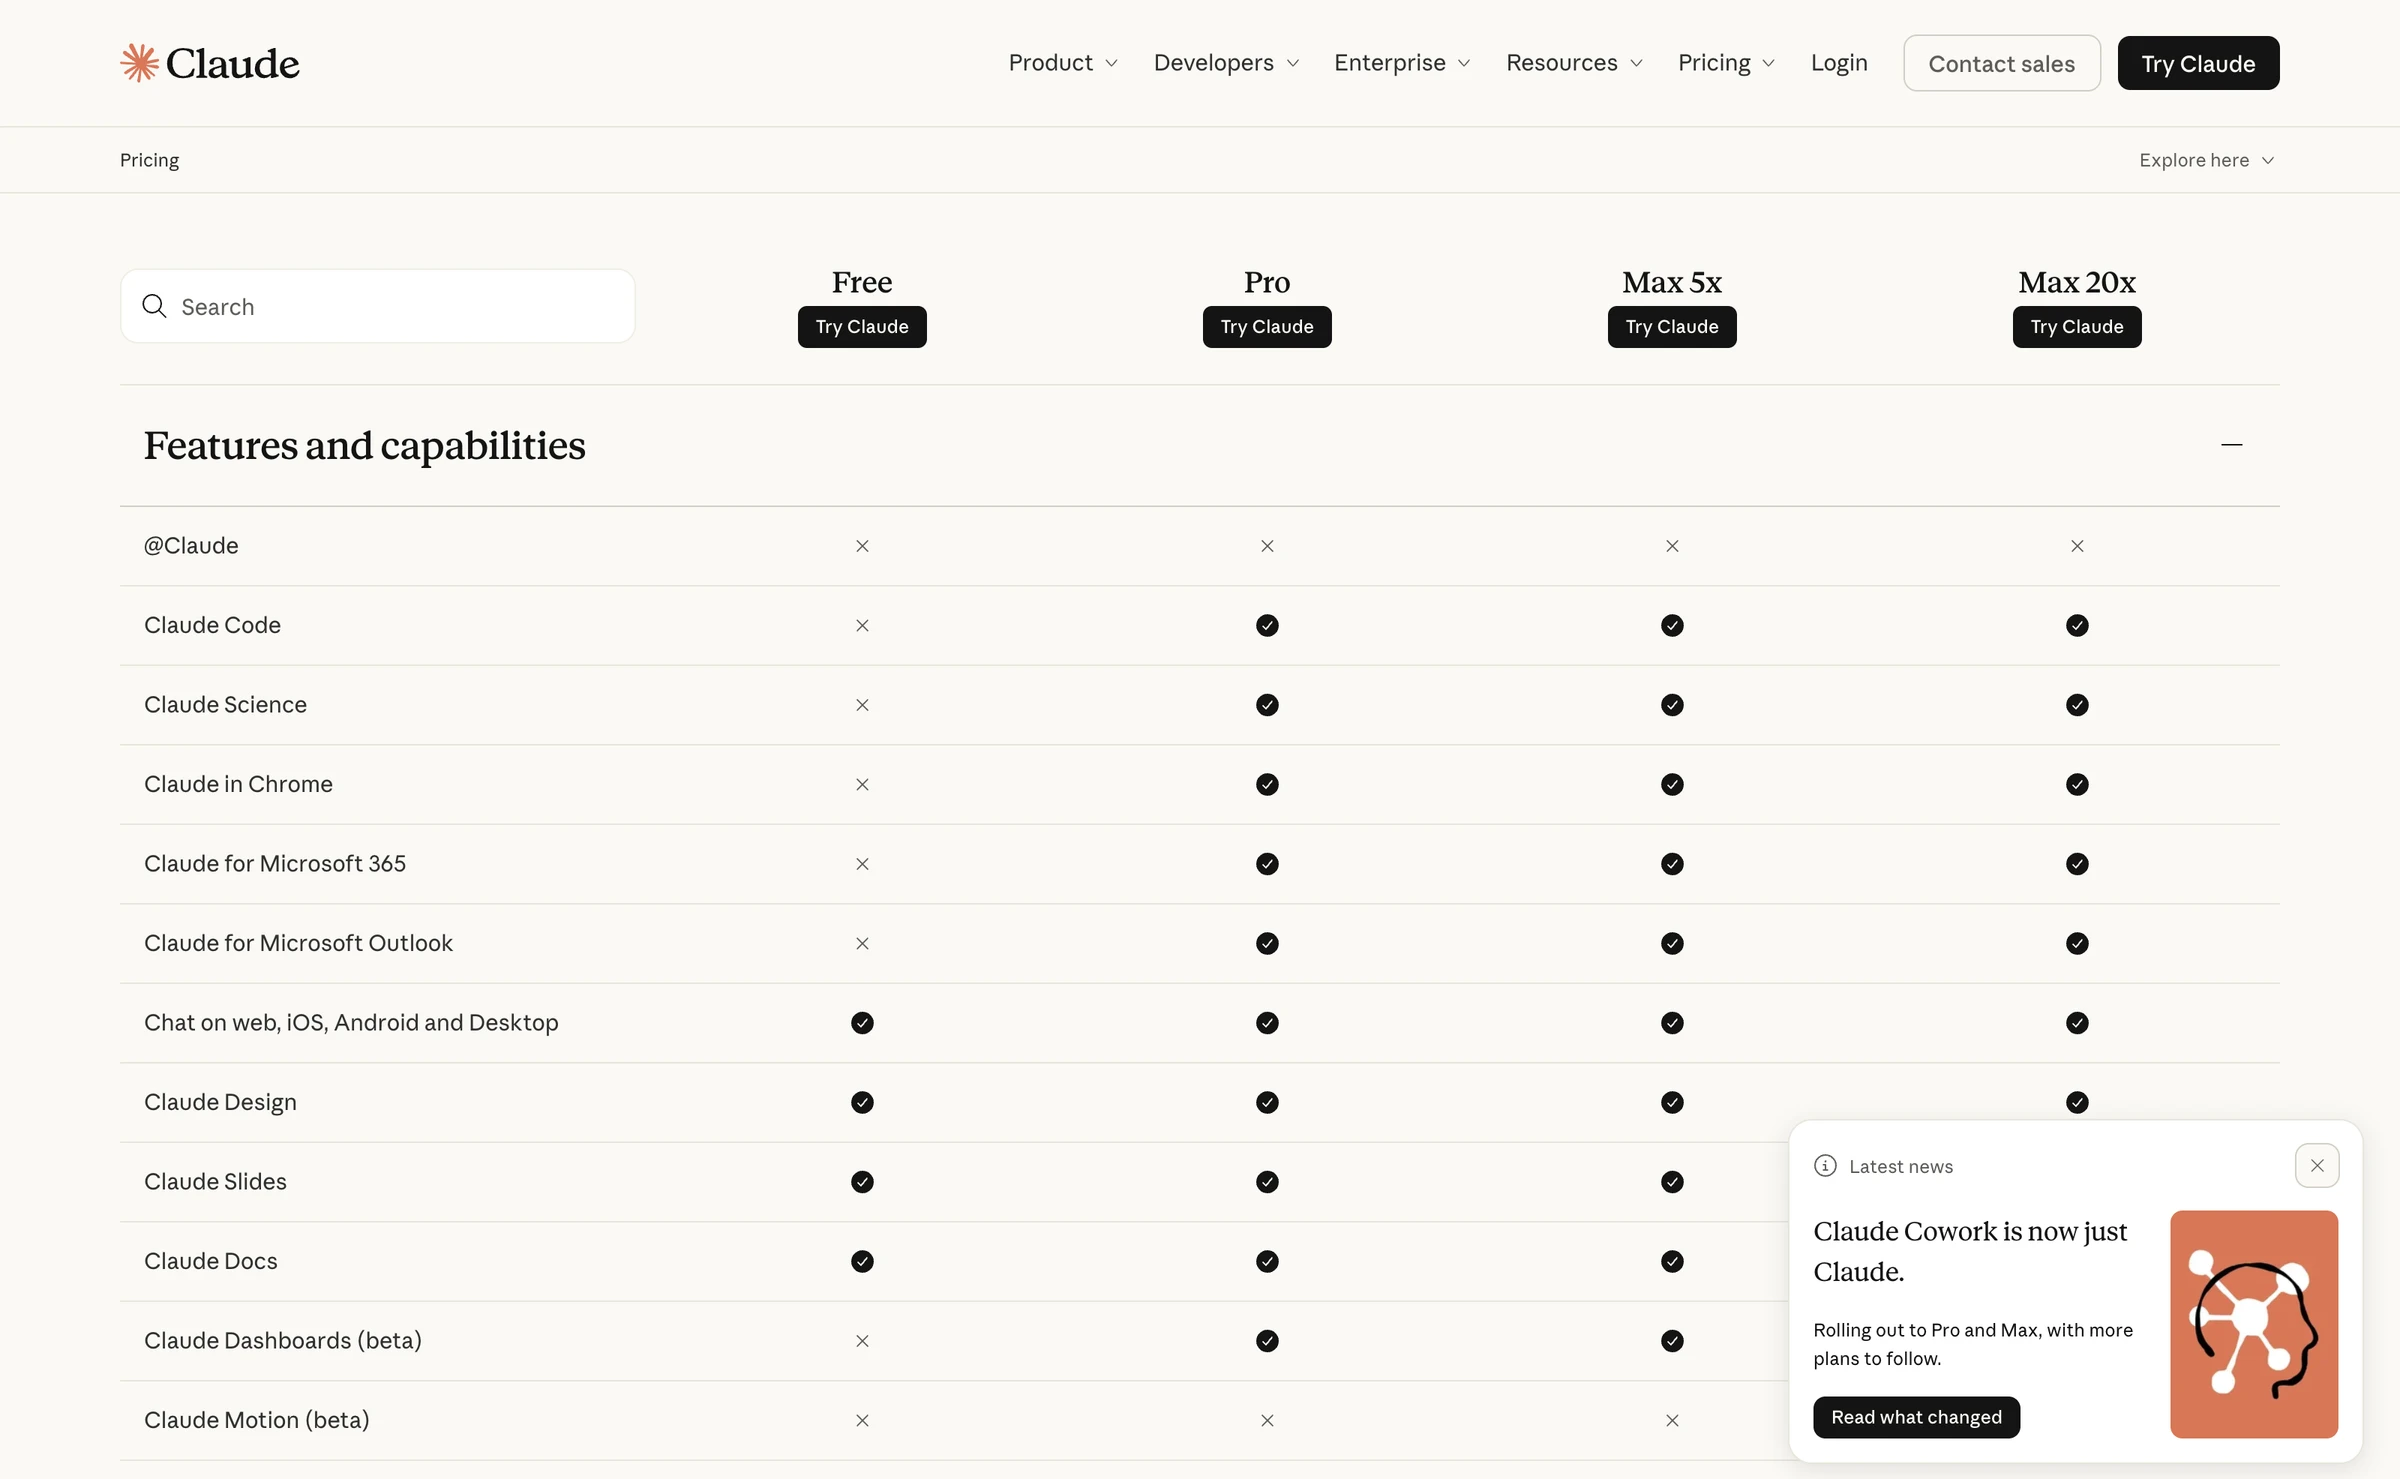Viewport: 2400px width, 1479px height.
Task: Click the Pro X mark for Claude Motion
Action: (x=1267, y=1420)
